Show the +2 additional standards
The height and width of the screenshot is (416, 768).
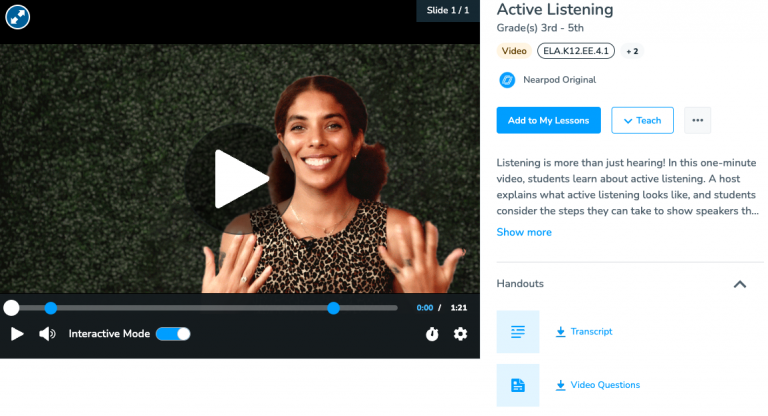(x=632, y=51)
